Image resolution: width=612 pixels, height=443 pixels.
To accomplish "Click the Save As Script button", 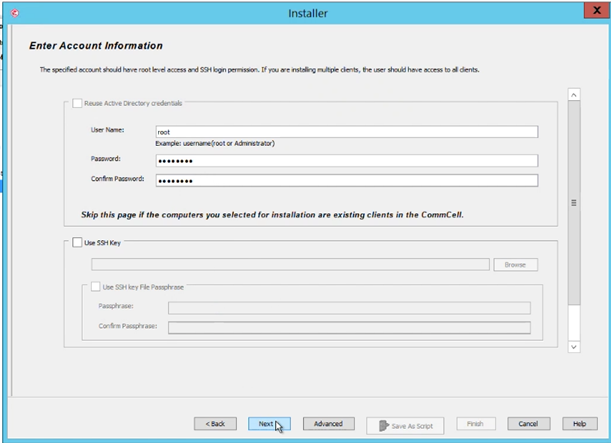I will click(x=405, y=426).
